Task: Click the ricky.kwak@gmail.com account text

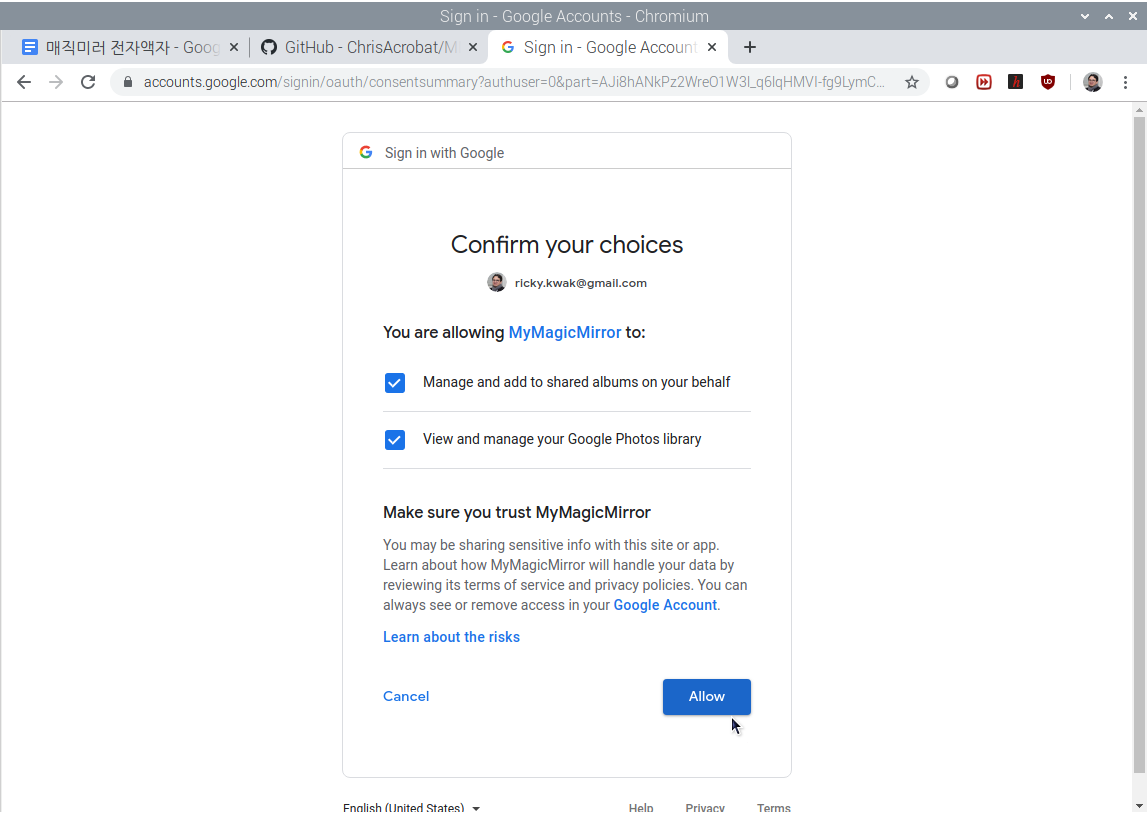Action: (x=581, y=283)
